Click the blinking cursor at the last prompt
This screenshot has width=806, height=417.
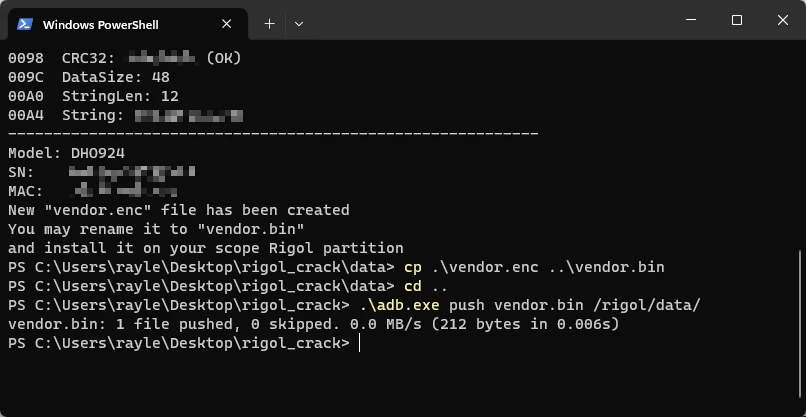359,343
